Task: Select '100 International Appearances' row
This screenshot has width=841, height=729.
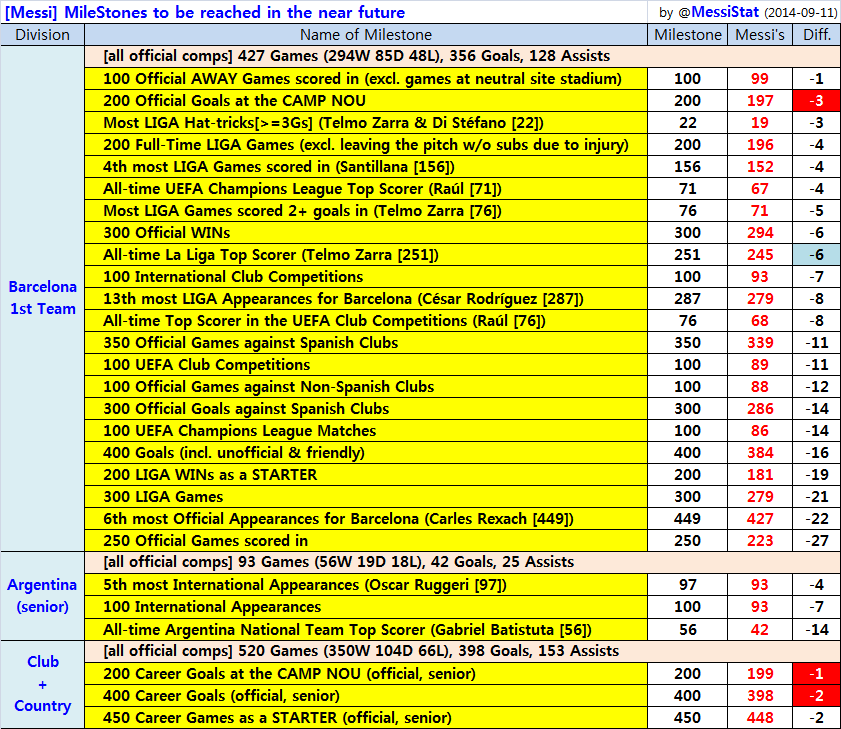Action: tap(366, 607)
